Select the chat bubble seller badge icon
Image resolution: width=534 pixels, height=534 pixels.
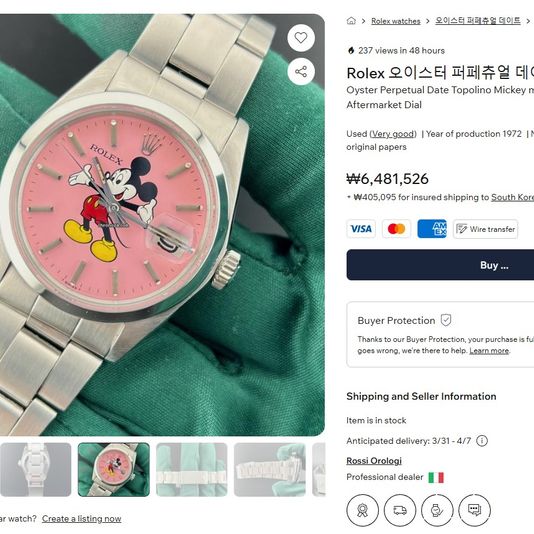click(x=474, y=510)
